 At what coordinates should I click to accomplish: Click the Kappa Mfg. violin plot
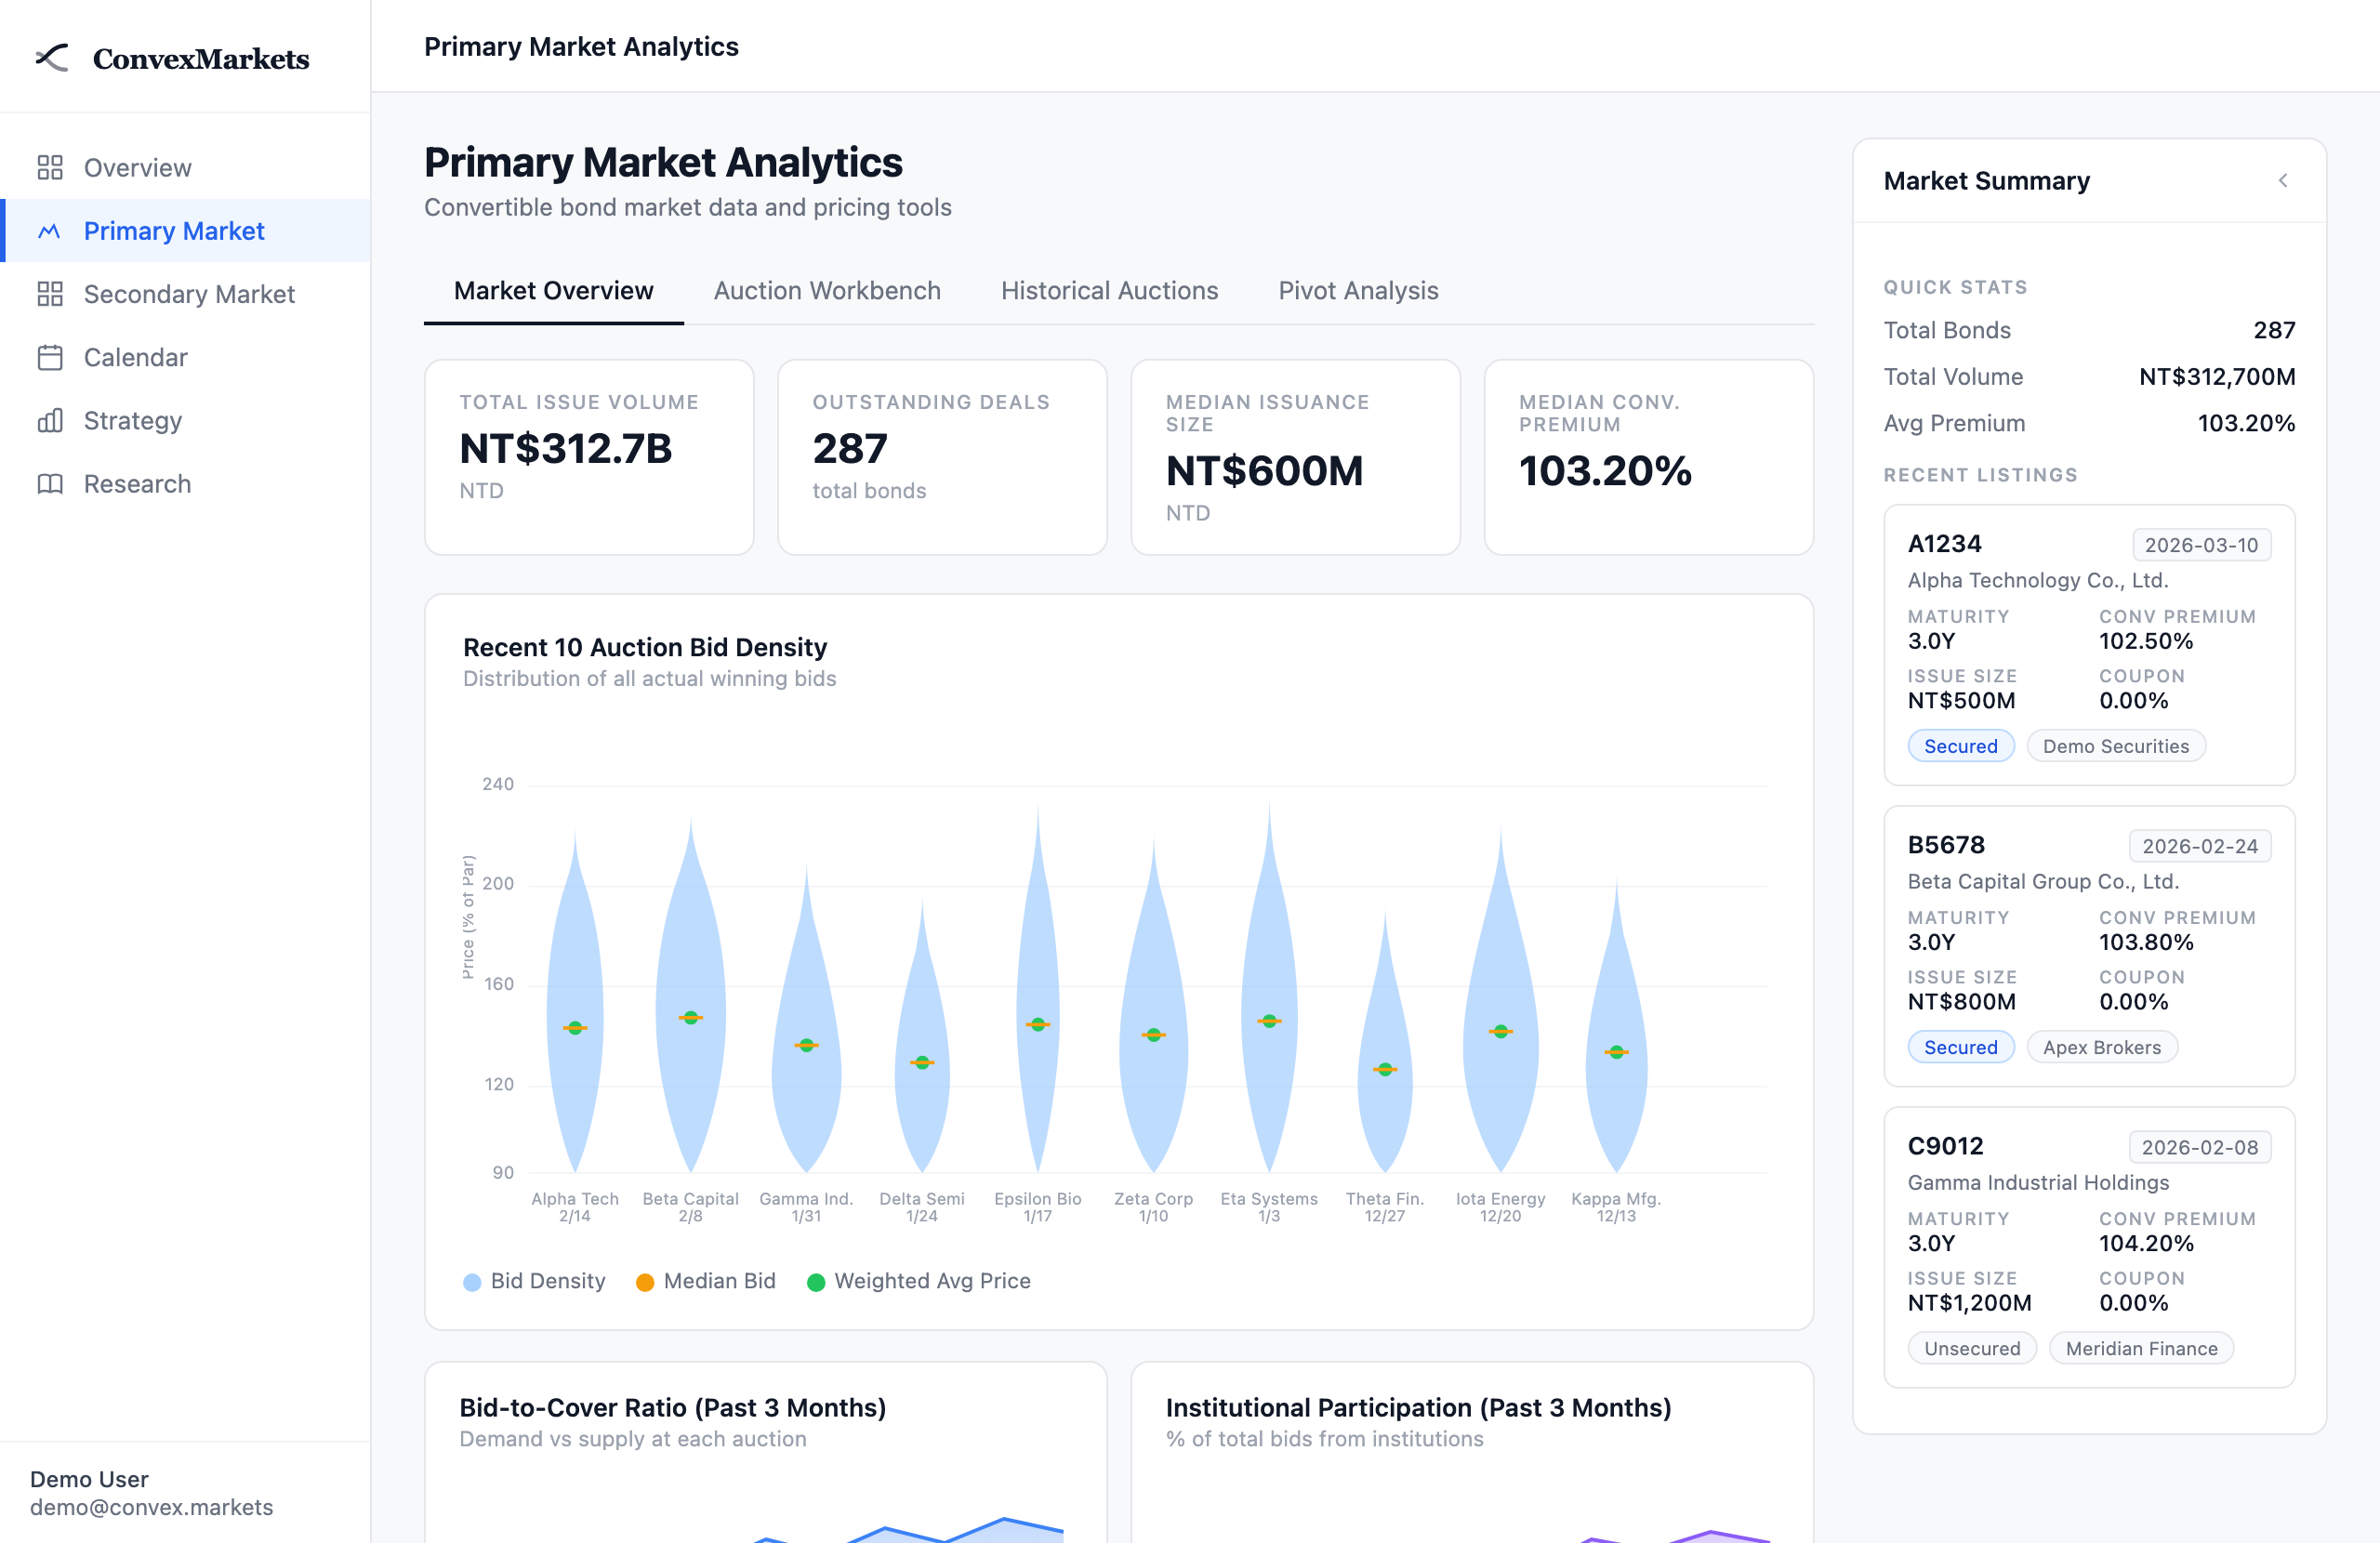pos(1616,1025)
